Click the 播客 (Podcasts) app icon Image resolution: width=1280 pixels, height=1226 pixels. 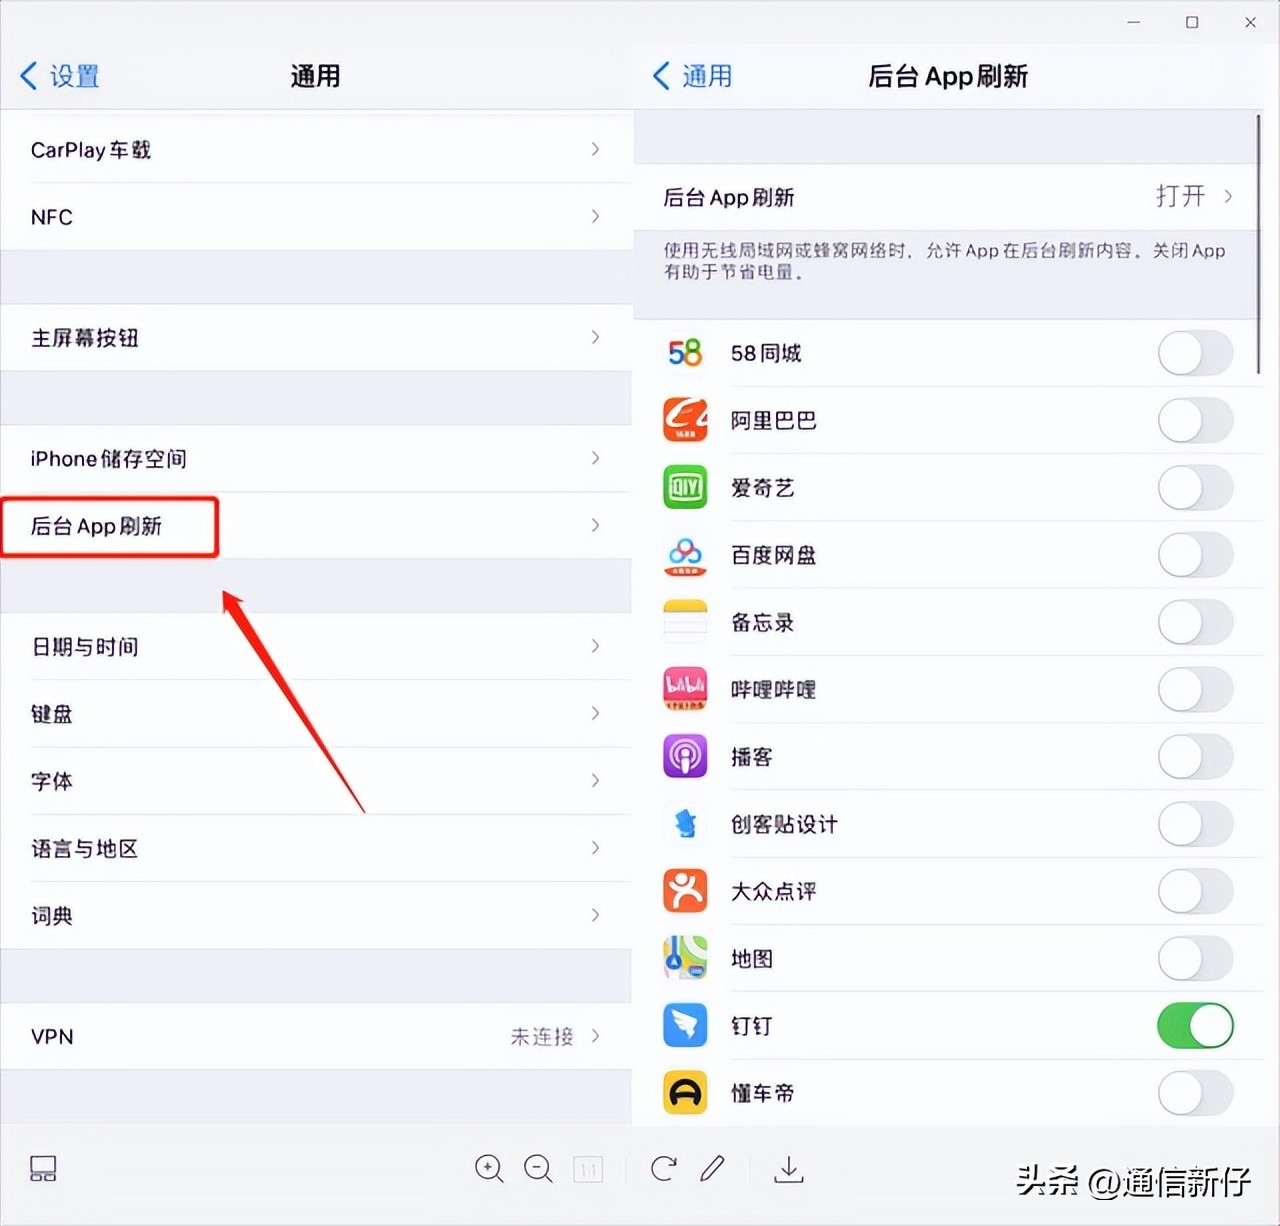coord(684,757)
